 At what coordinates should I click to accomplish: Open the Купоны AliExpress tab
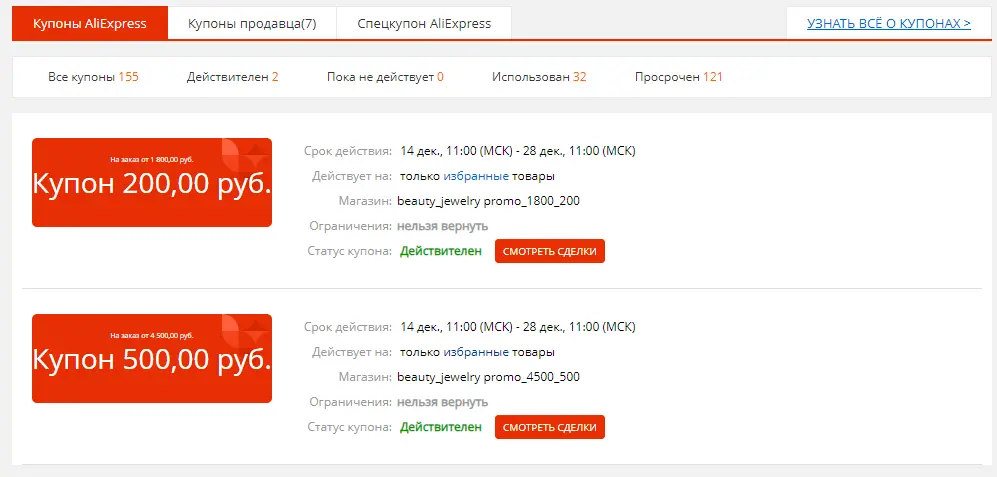coord(90,24)
